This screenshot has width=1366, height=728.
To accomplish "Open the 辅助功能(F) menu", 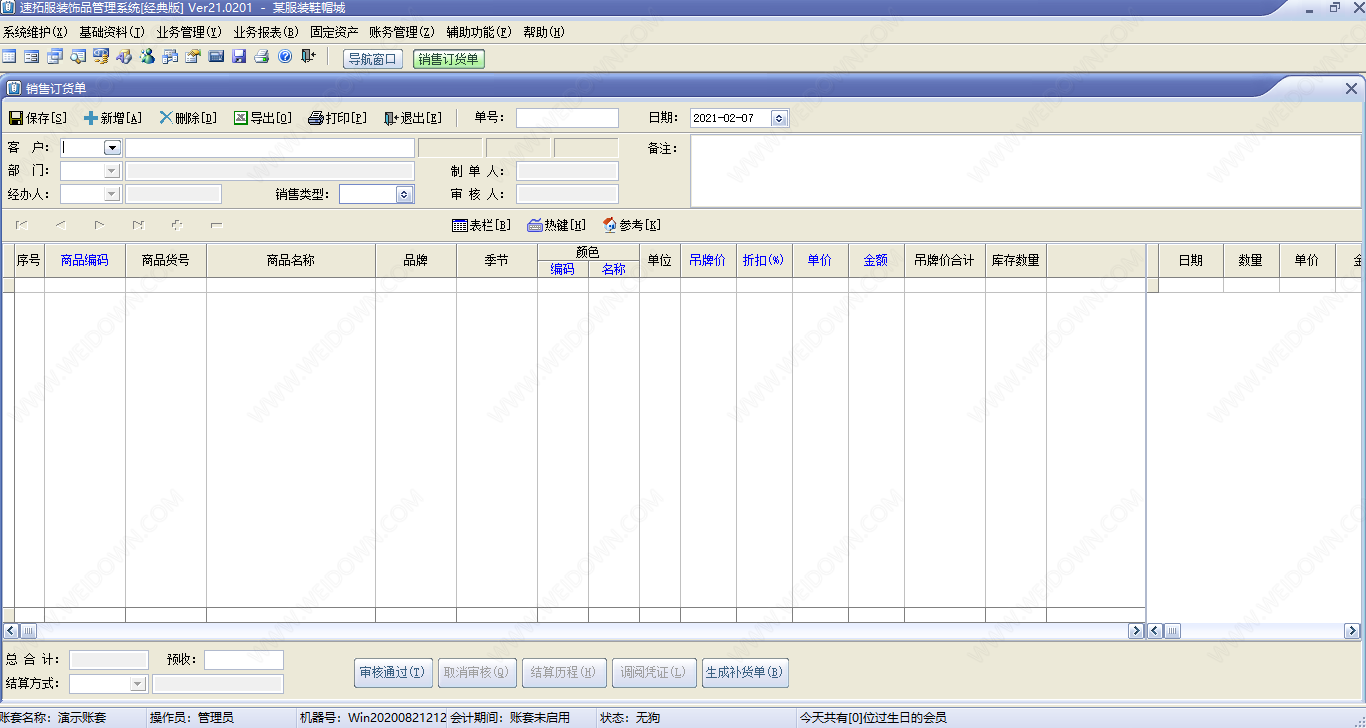I will [x=479, y=32].
